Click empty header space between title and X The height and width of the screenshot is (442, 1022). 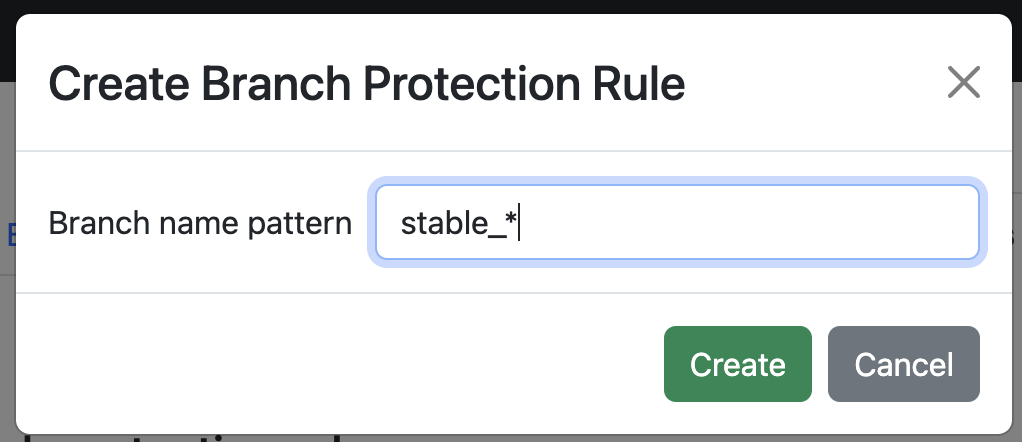point(810,83)
